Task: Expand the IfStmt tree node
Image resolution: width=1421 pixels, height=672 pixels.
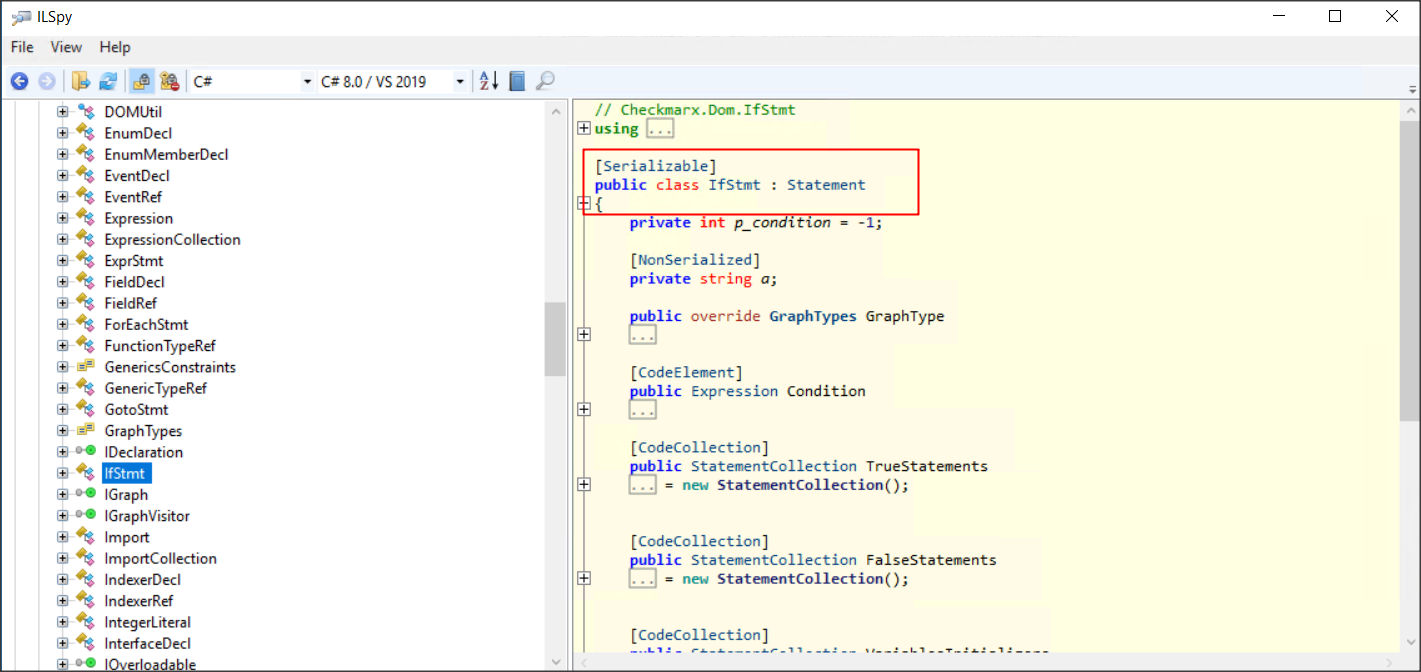Action: [x=62, y=473]
